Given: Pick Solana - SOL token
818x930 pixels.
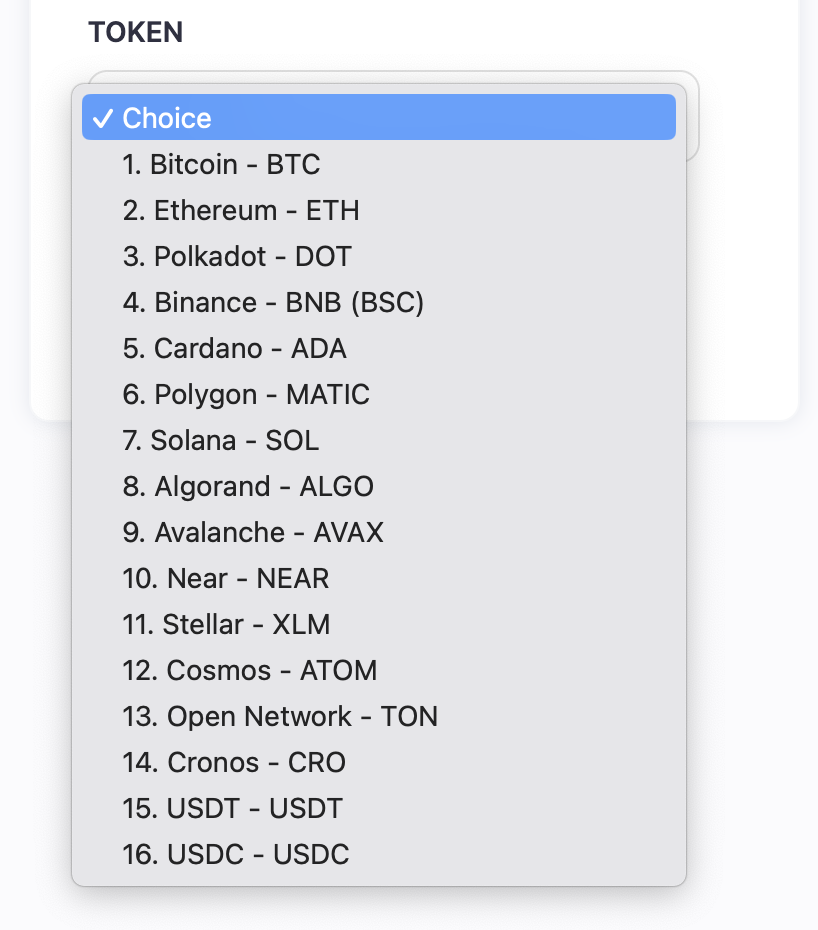Looking at the screenshot, I should tap(221, 440).
